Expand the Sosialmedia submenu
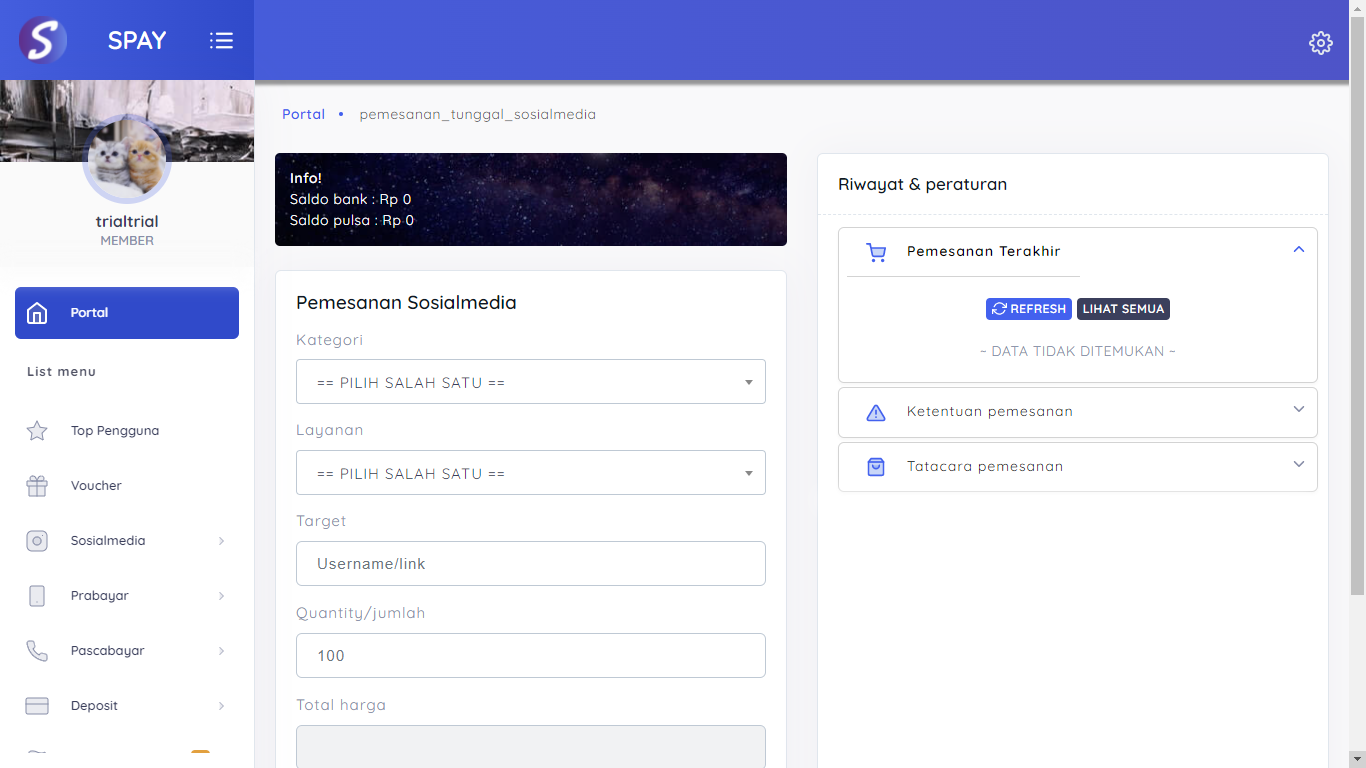Image resolution: width=1366 pixels, height=768 pixels. (x=126, y=541)
